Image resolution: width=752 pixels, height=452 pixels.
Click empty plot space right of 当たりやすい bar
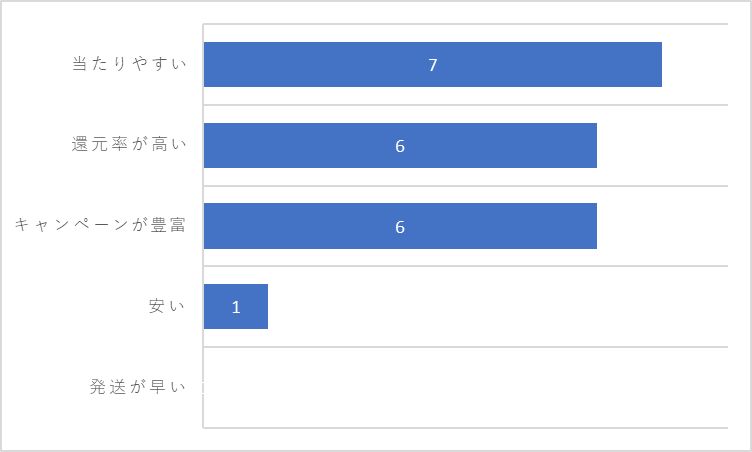695,64
